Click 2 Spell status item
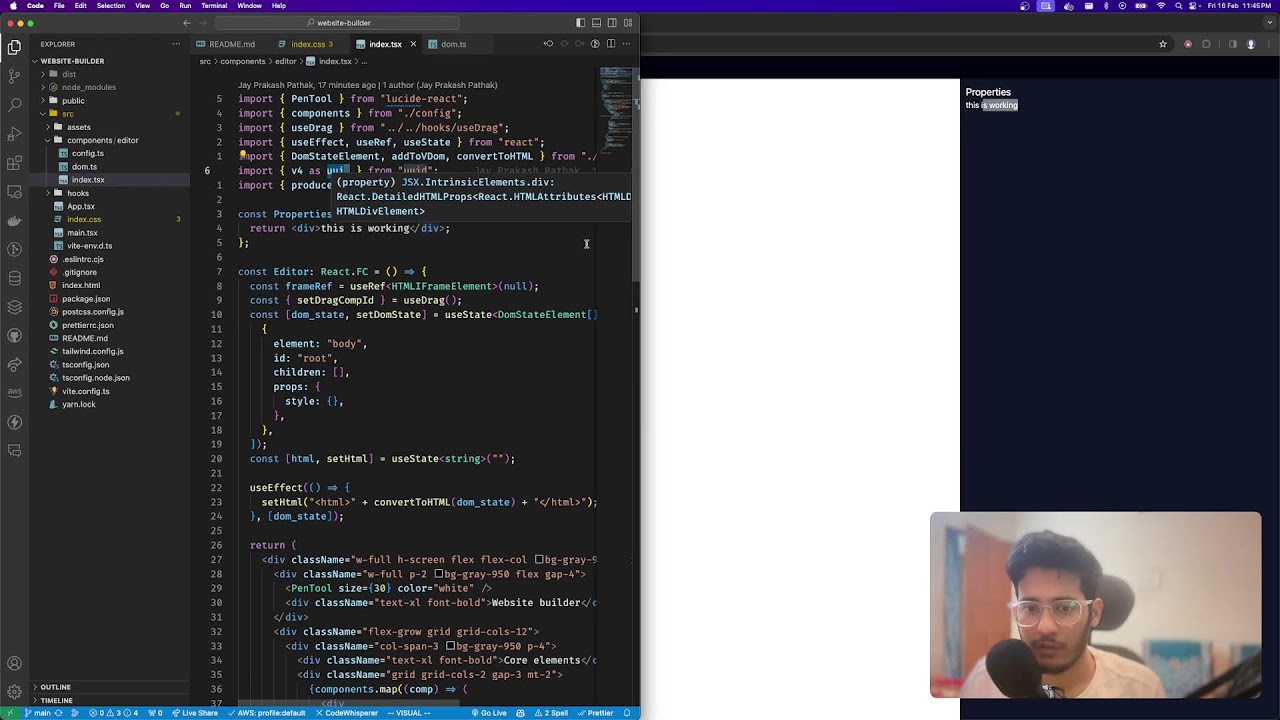The height and width of the screenshot is (720, 1280). pyautogui.click(x=552, y=713)
